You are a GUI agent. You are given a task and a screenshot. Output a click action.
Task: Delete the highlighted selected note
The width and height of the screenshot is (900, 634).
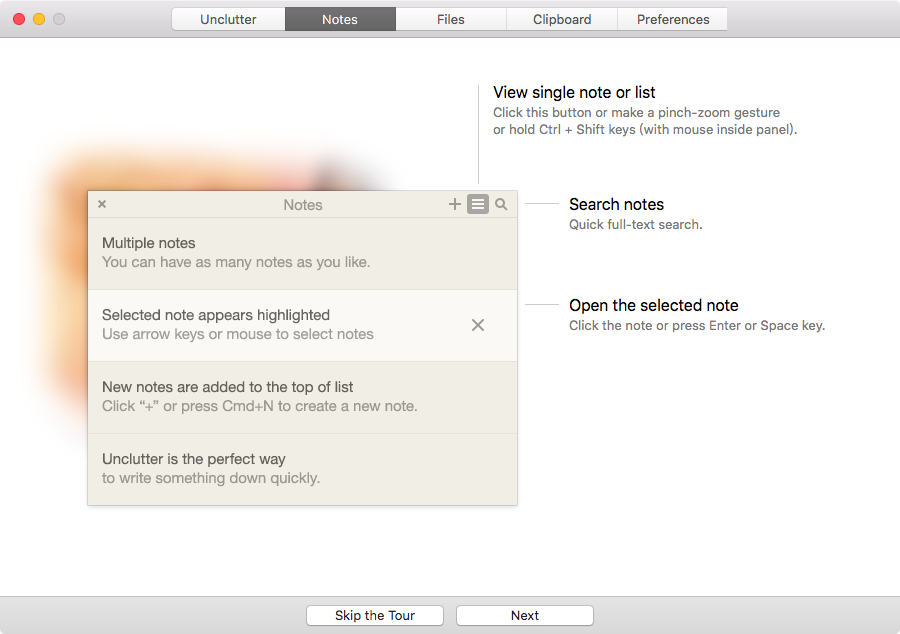(478, 325)
